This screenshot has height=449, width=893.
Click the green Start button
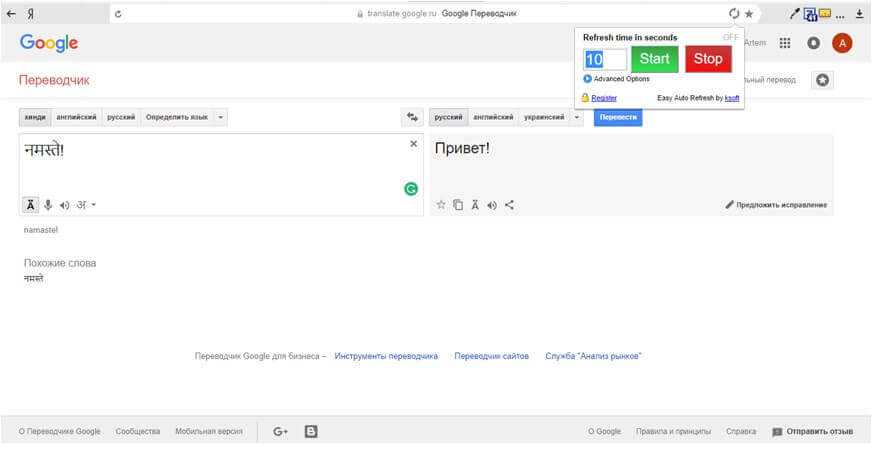click(654, 59)
